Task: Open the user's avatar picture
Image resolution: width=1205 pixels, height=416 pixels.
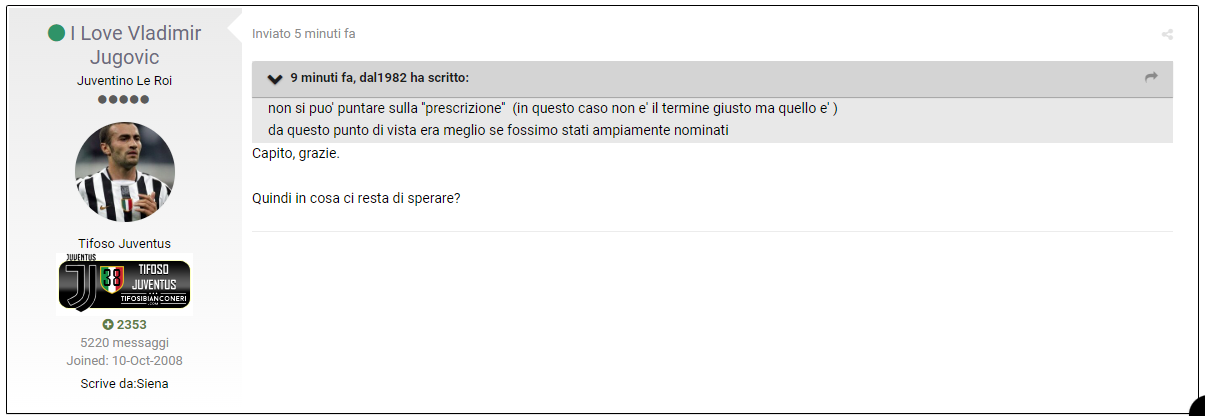Action: click(x=125, y=172)
